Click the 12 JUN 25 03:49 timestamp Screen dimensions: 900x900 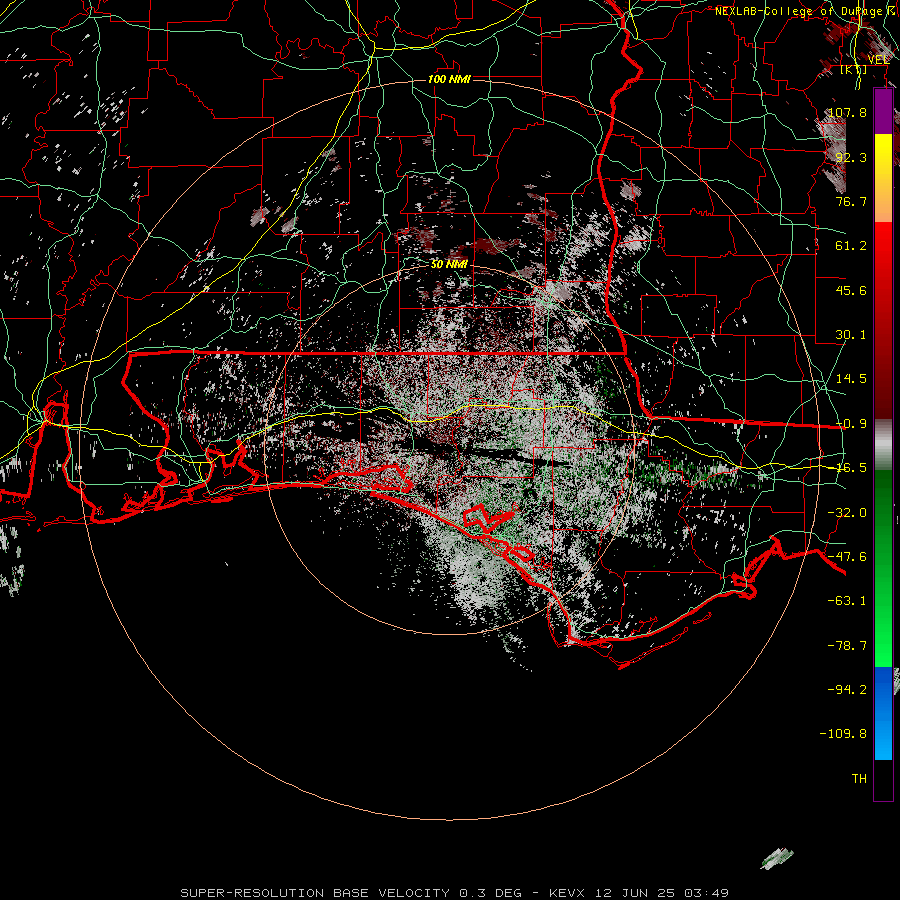pyautogui.click(x=662, y=893)
